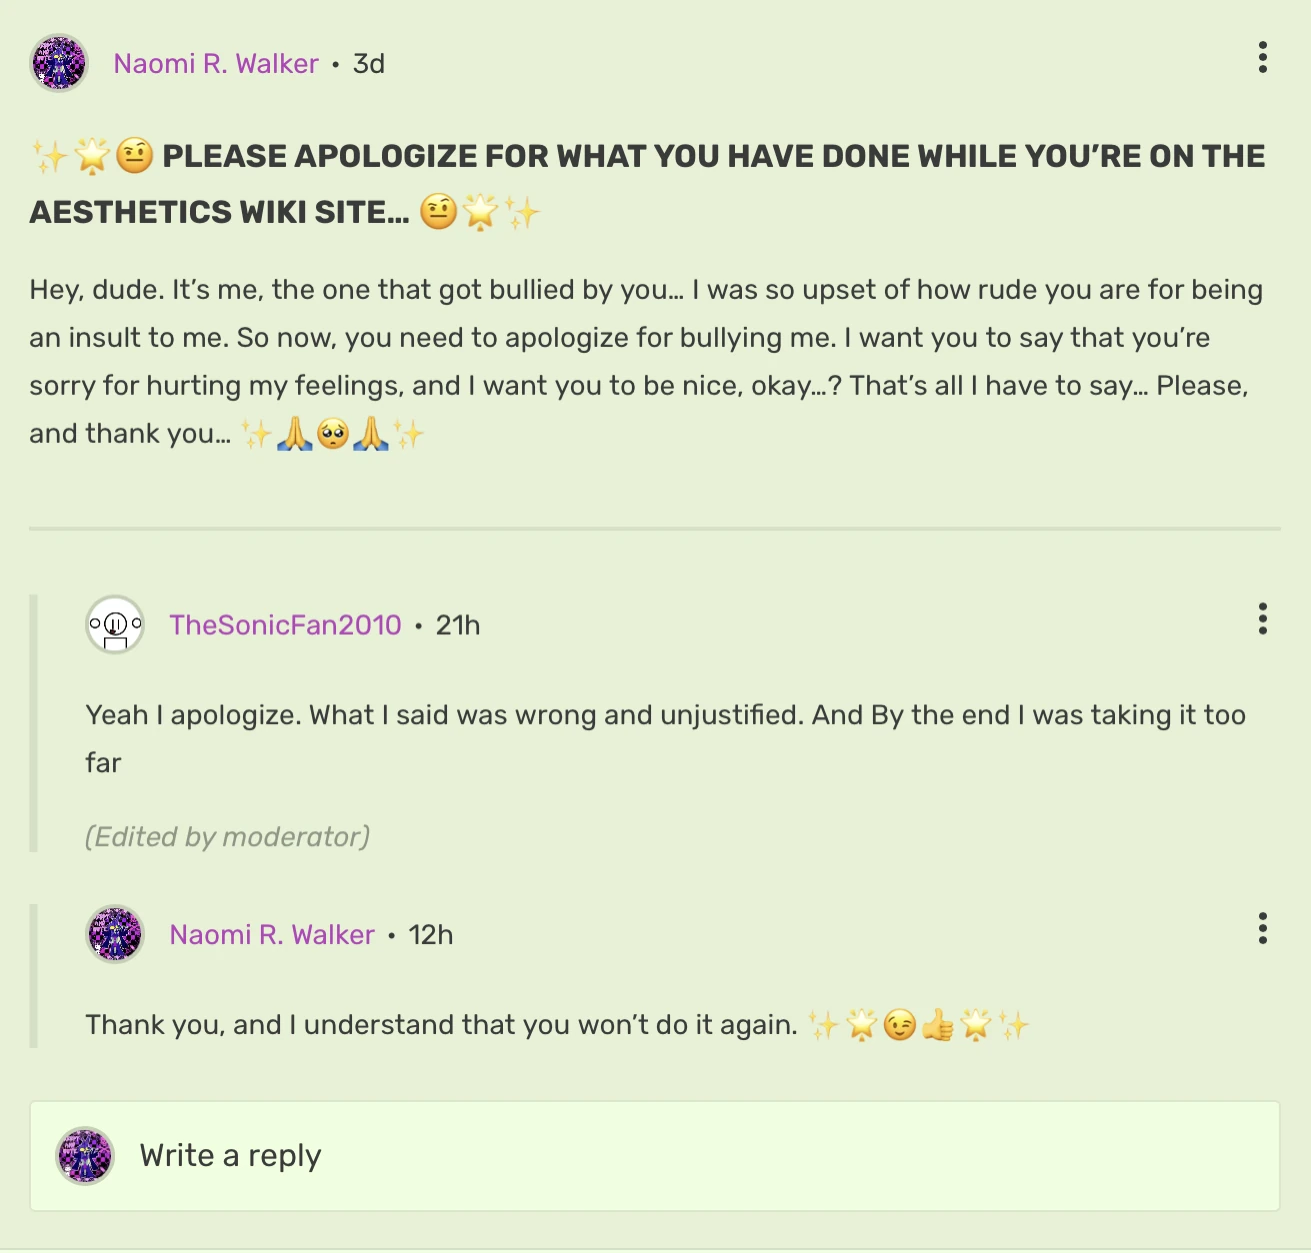Image resolution: width=1311 pixels, height=1253 pixels.
Task: Click the Edited by moderator label
Action: coord(228,837)
